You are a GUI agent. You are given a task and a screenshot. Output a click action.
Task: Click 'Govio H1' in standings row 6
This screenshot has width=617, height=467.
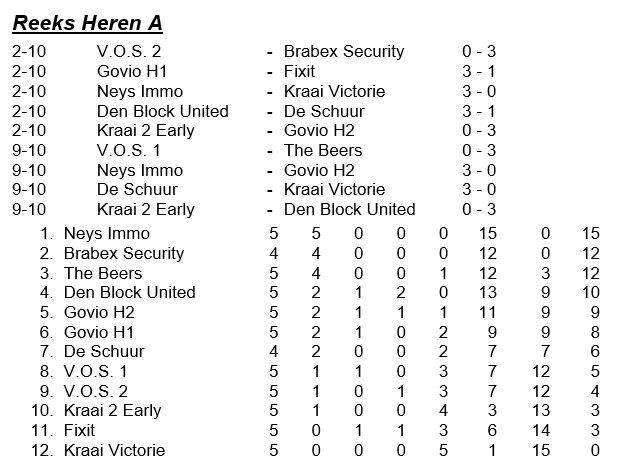coord(99,332)
